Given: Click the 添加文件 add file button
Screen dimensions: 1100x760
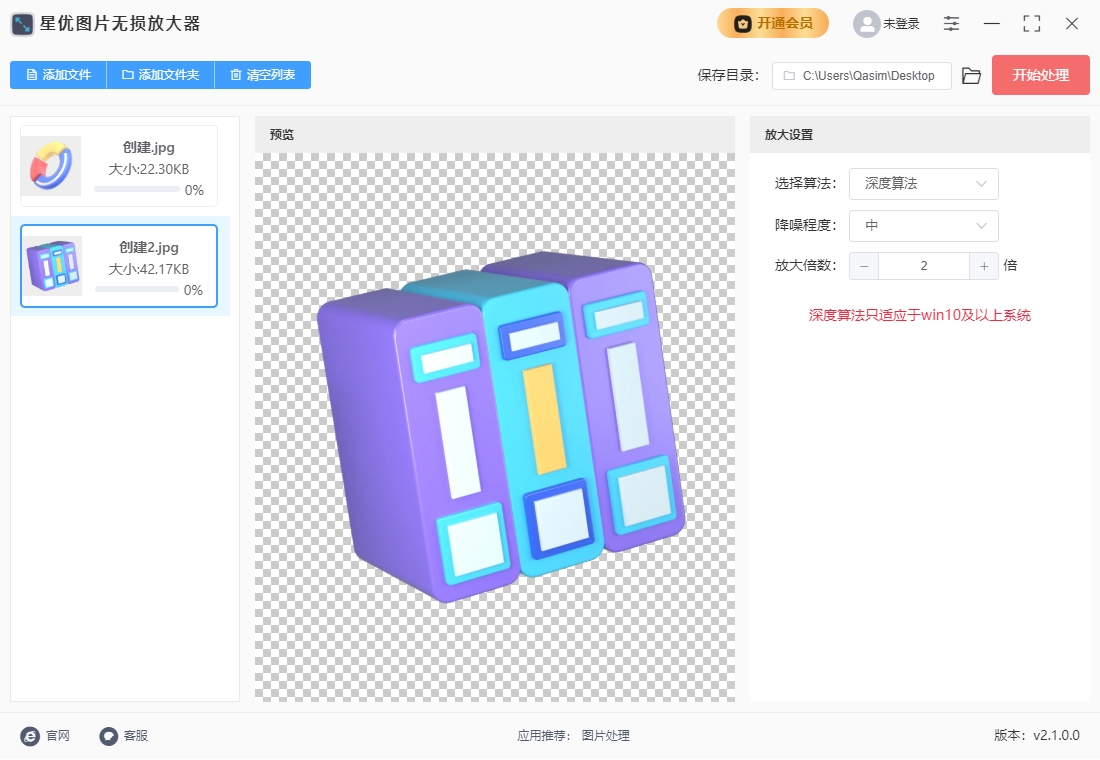Looking at the screenshot, I should 58,75.
